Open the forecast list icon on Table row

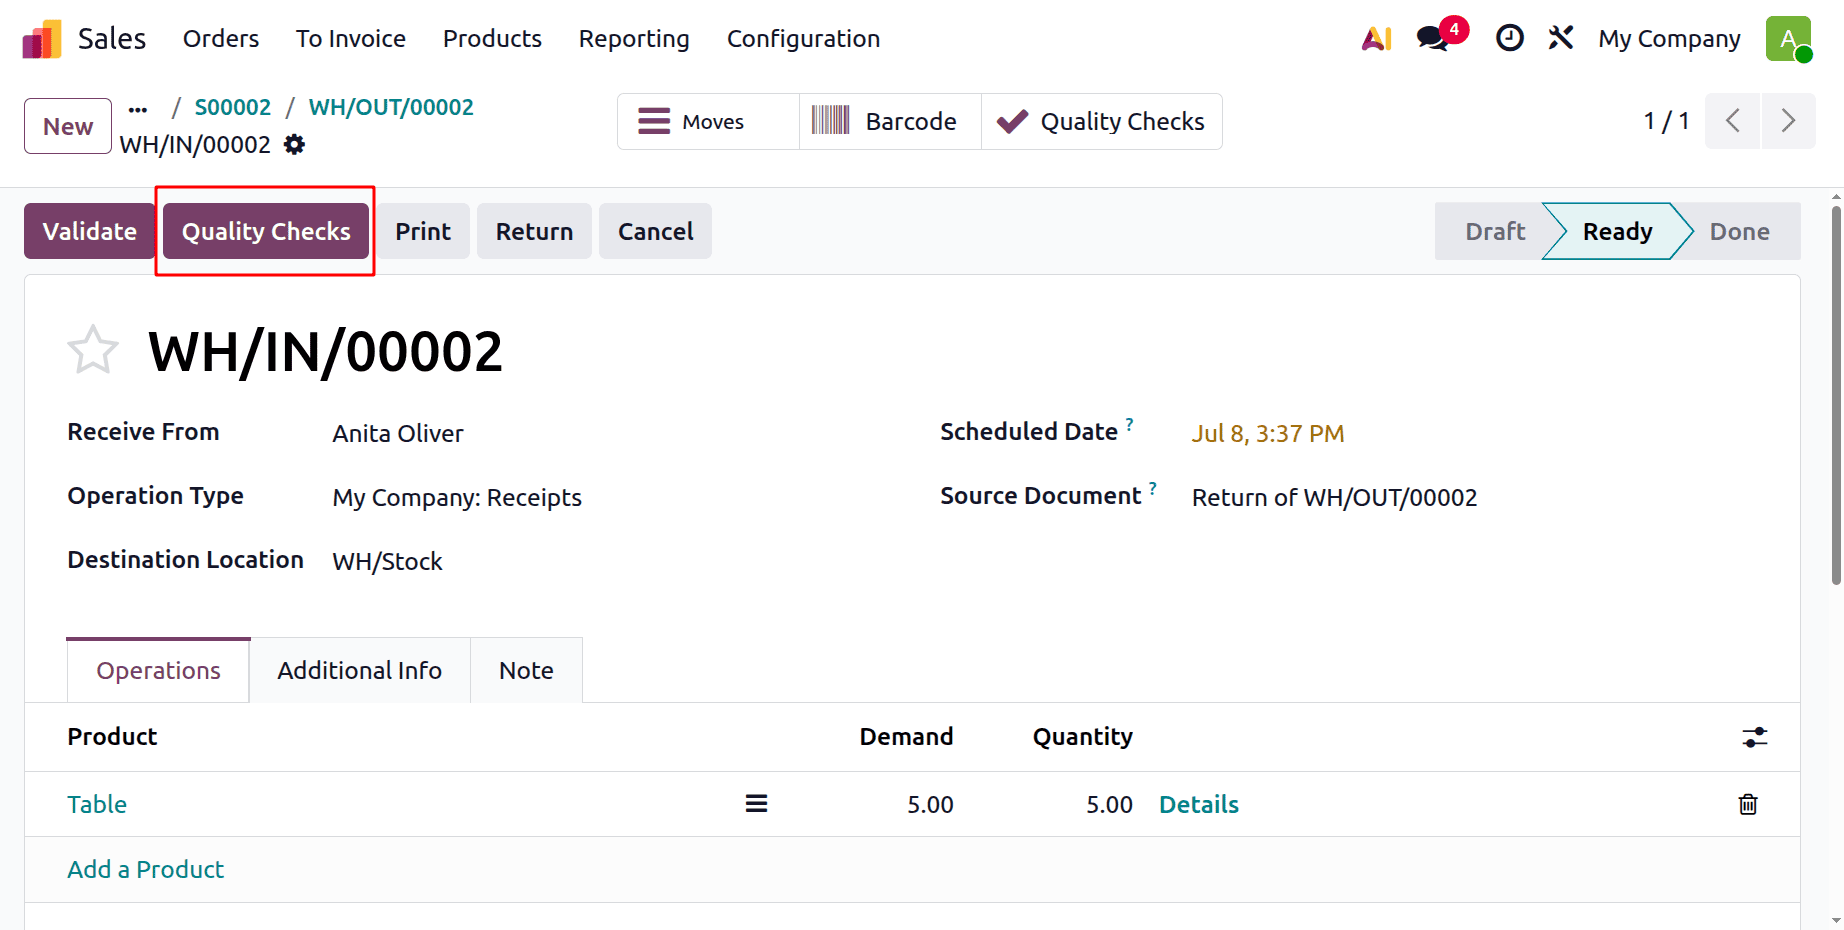coord(756,804)
